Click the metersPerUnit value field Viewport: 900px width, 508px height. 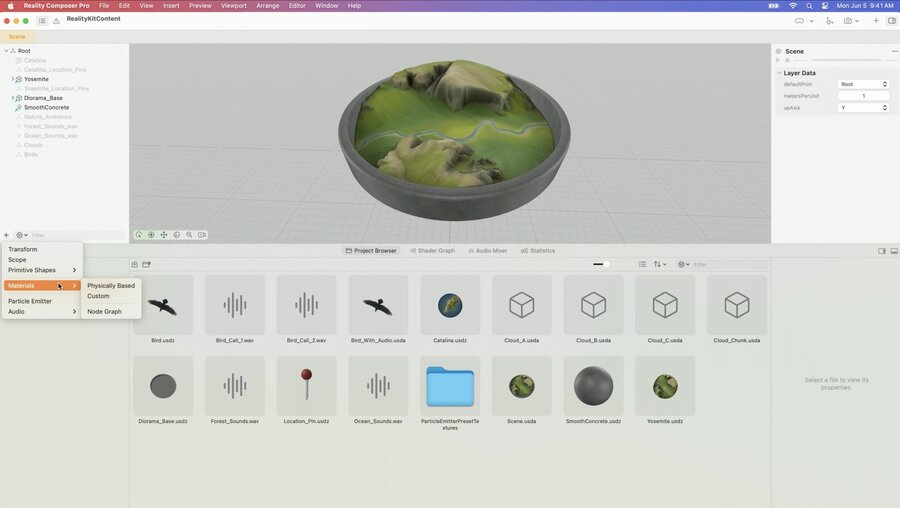pos(863,96)
